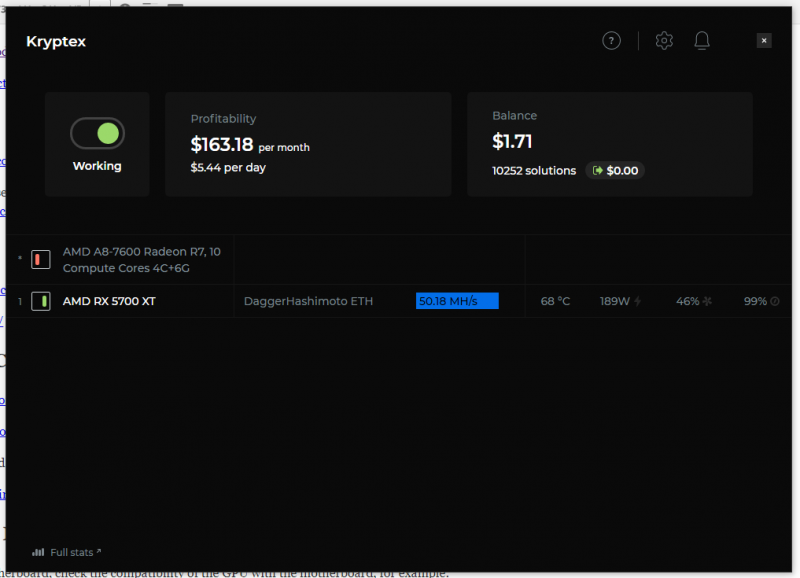
Task: Click the DaggerHashimoto ETH algorithm label
Action: (308, 301)
